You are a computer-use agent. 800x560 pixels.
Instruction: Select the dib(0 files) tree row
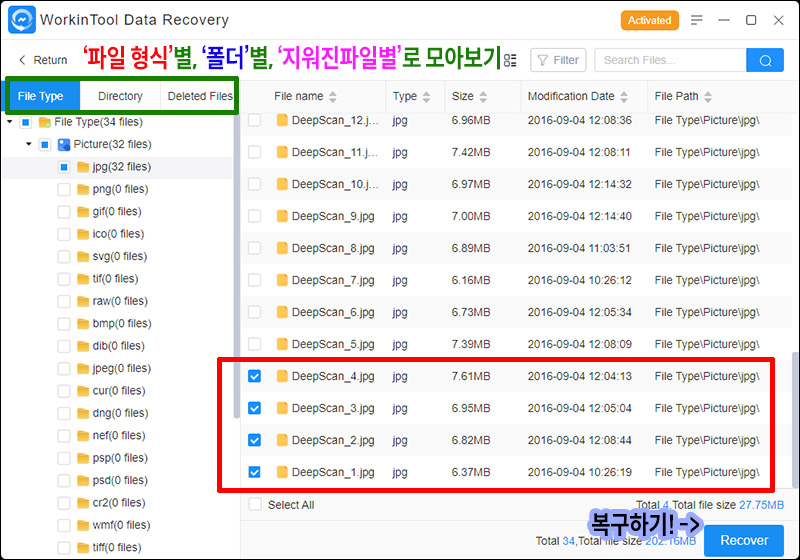click(x=118, y=346)
